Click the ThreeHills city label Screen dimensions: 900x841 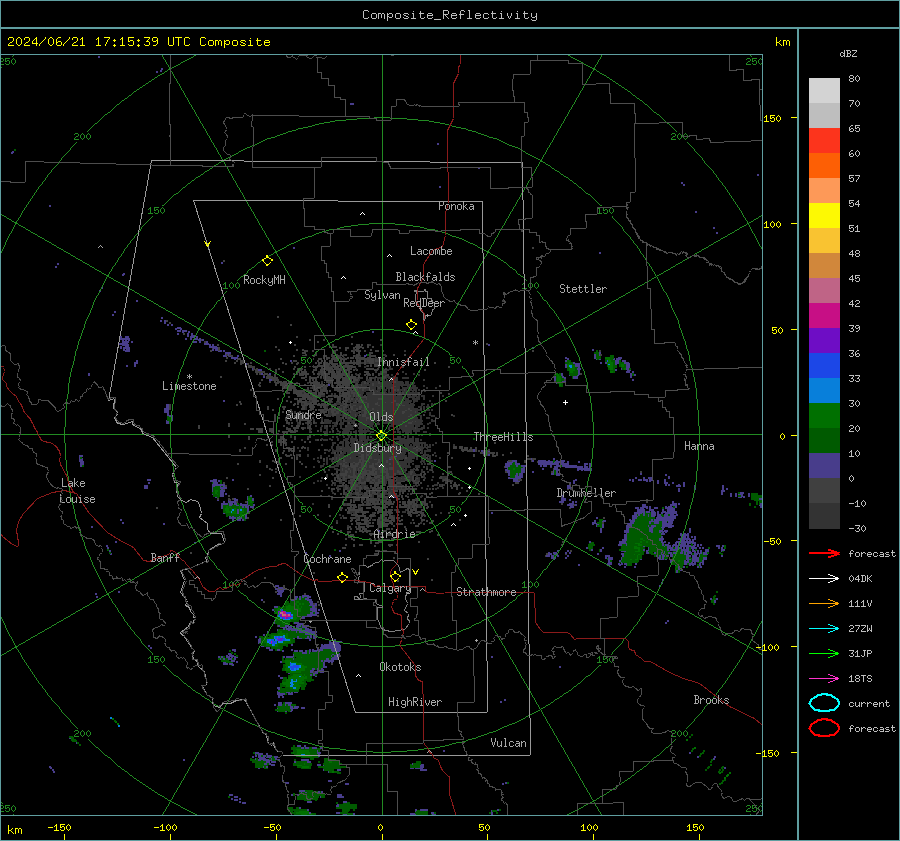tap(503, 437)
